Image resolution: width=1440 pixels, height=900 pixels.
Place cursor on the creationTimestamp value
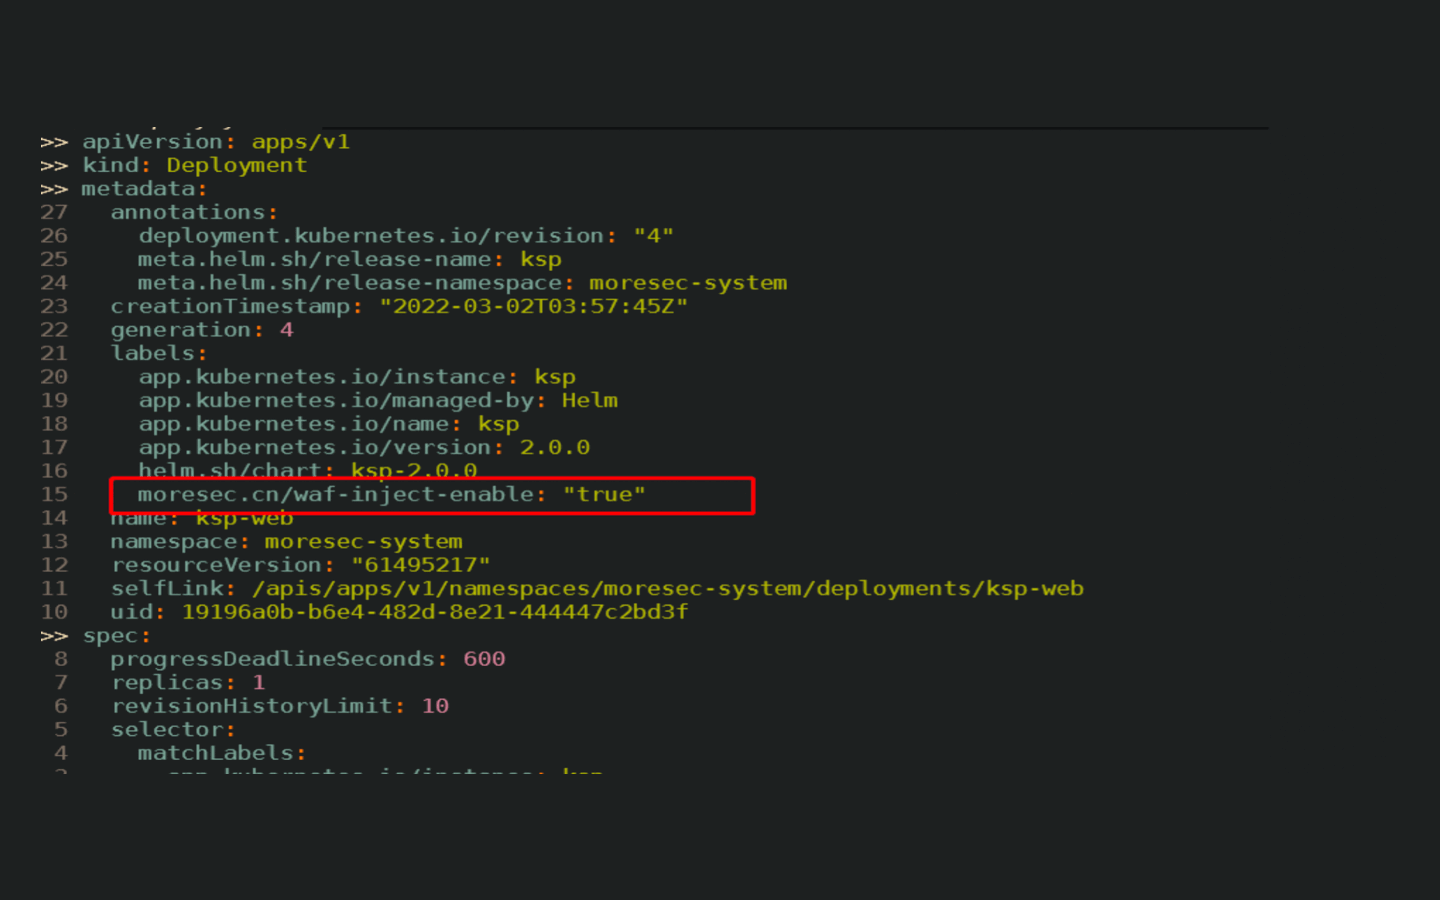click(533, 307)
